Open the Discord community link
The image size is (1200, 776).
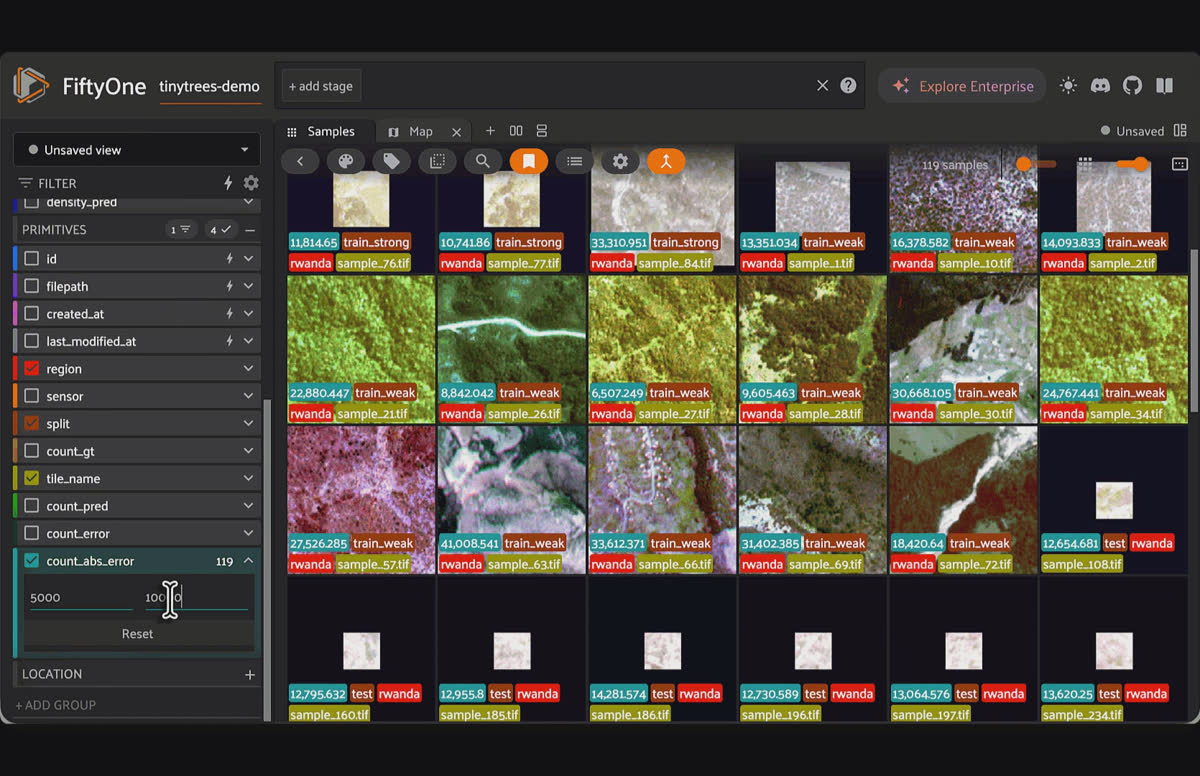(1100, 86)
